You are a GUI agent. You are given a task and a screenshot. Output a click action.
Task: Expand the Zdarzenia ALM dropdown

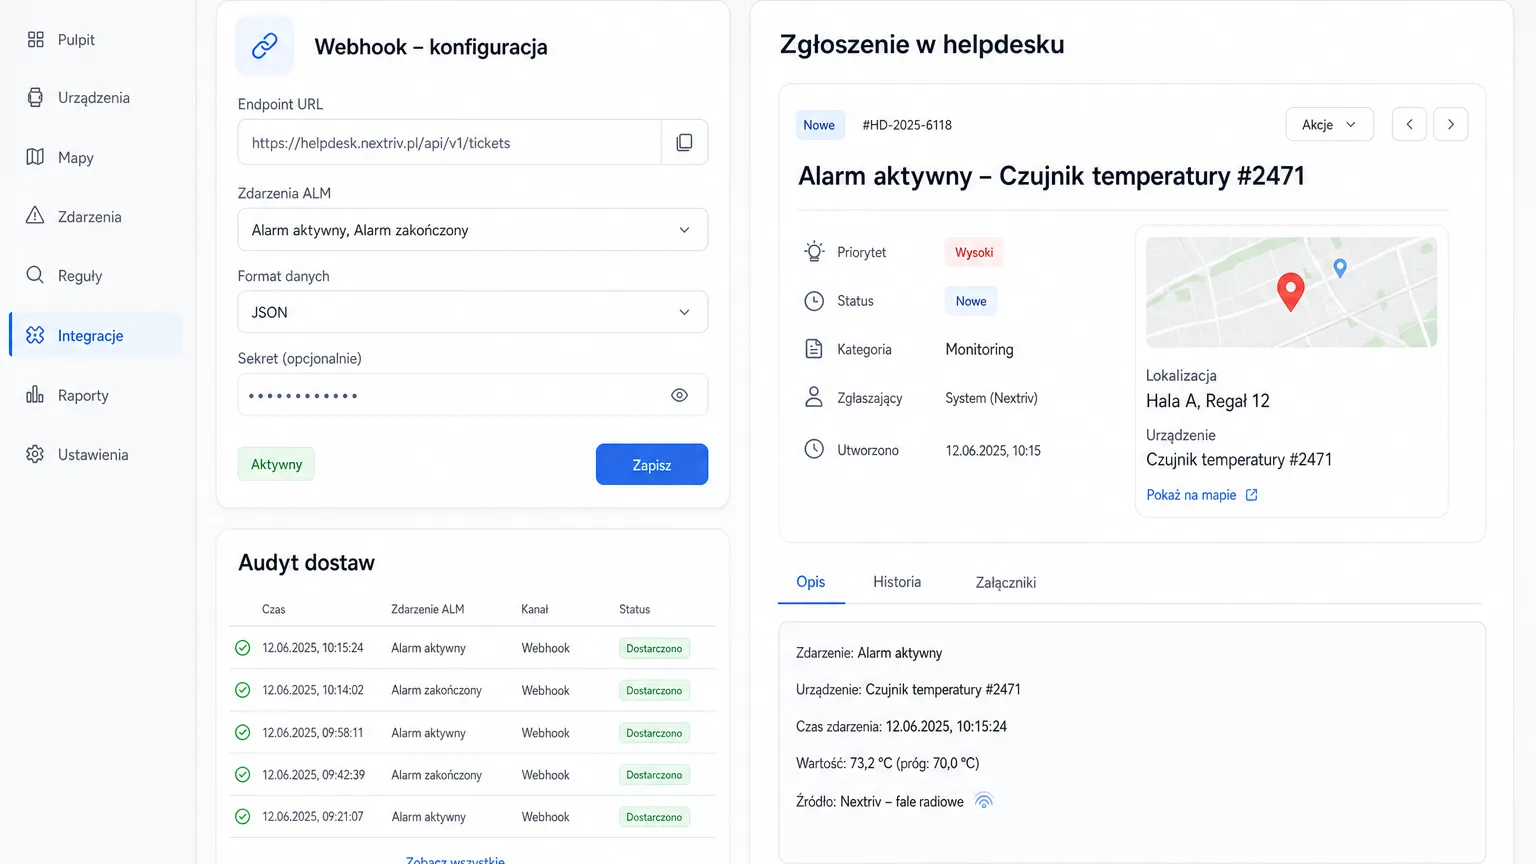point(473,230)
